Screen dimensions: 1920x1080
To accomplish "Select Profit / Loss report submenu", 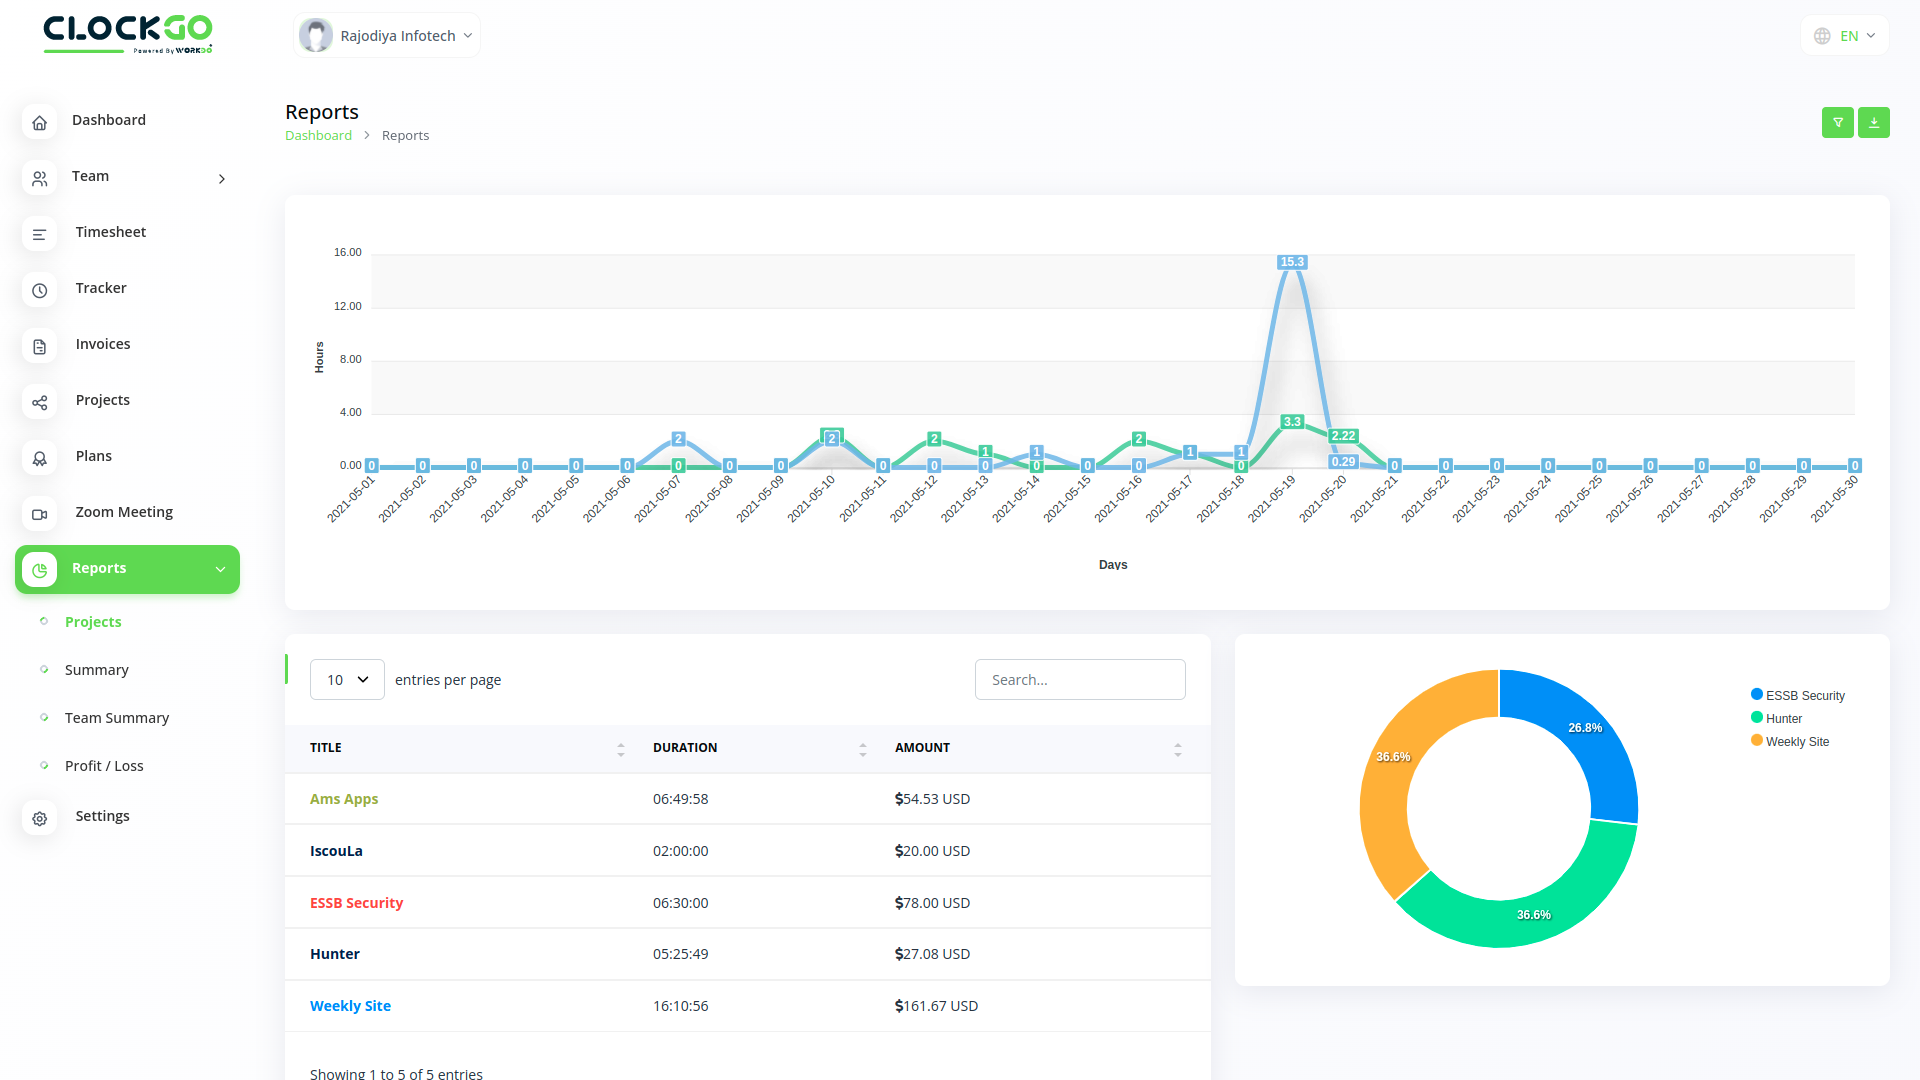I will coord(104,766).
